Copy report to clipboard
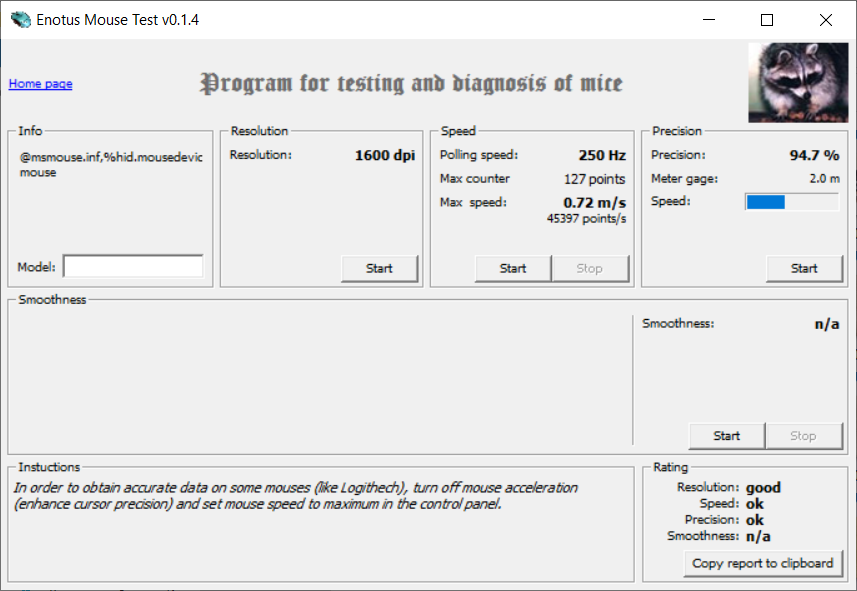 coord(762,563)
